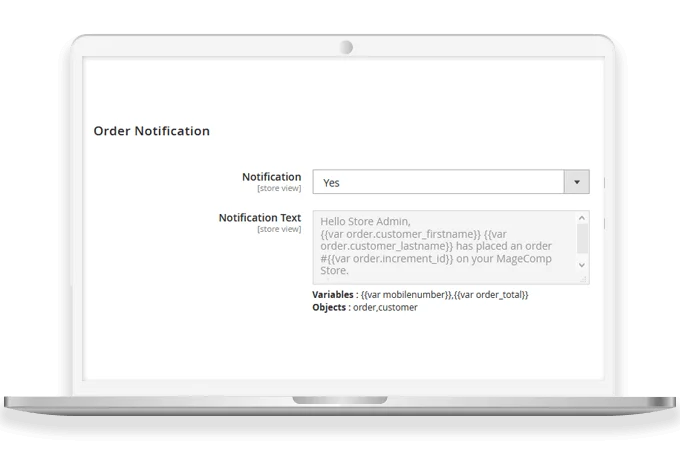Viewport: 680px width, 450px height.
Task: Click the textarea scroll up arrow
Action: pos(582,218)
